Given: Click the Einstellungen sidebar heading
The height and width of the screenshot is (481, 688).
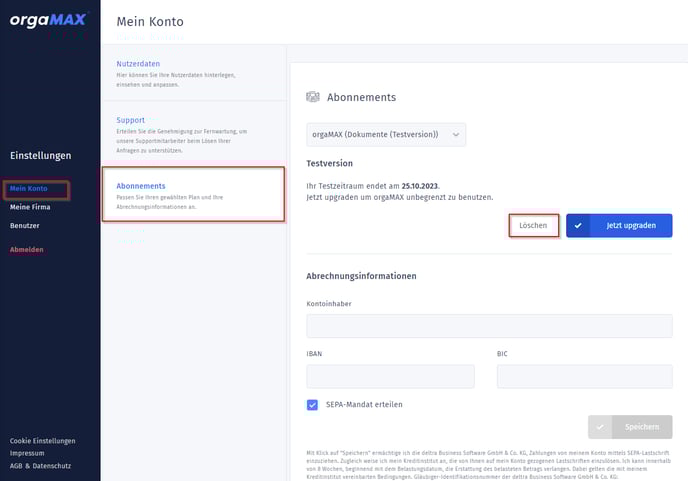Looking at the screenshot, I should click(40, 156).
